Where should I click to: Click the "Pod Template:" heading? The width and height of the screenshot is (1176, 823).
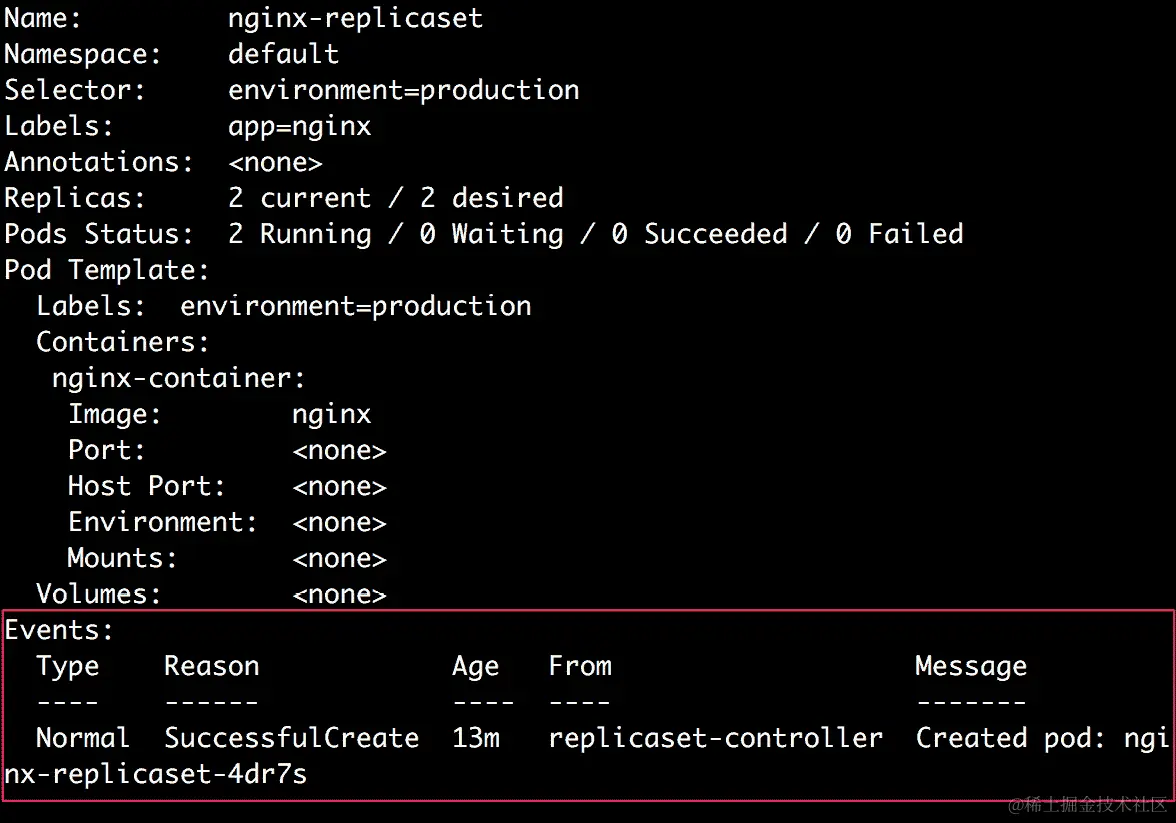(x=107, y=270)
